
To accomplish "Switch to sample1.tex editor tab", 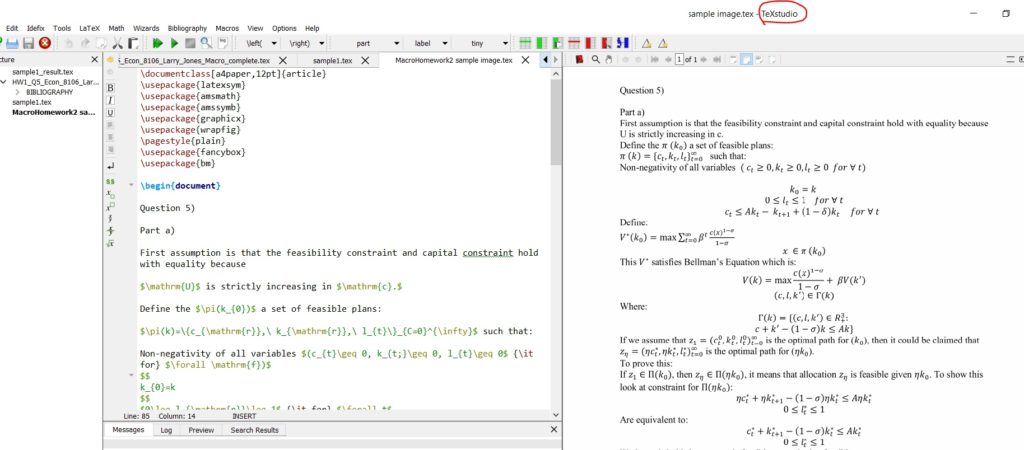I will (332, 60).
